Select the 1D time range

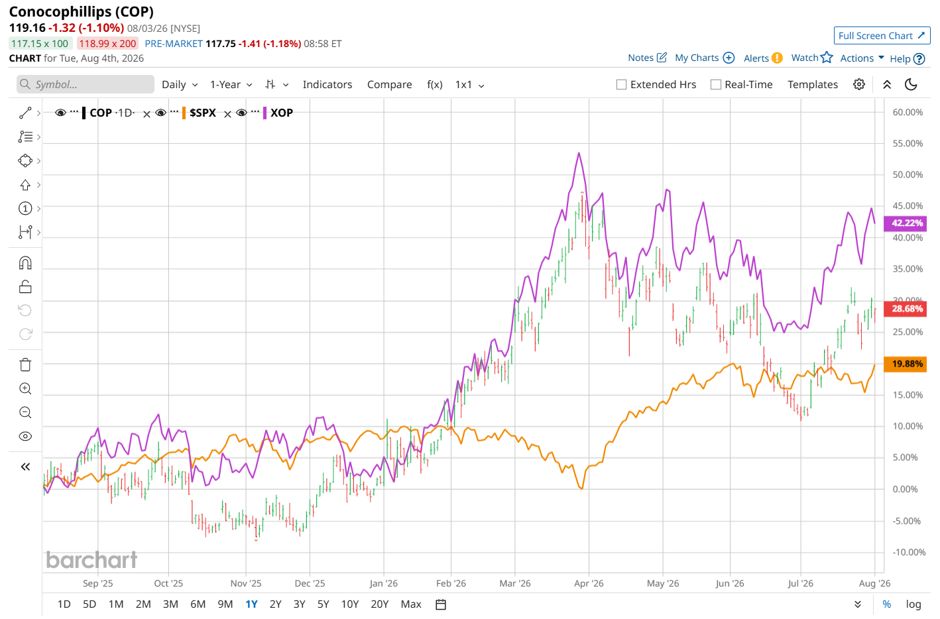[x=64, y=605]
